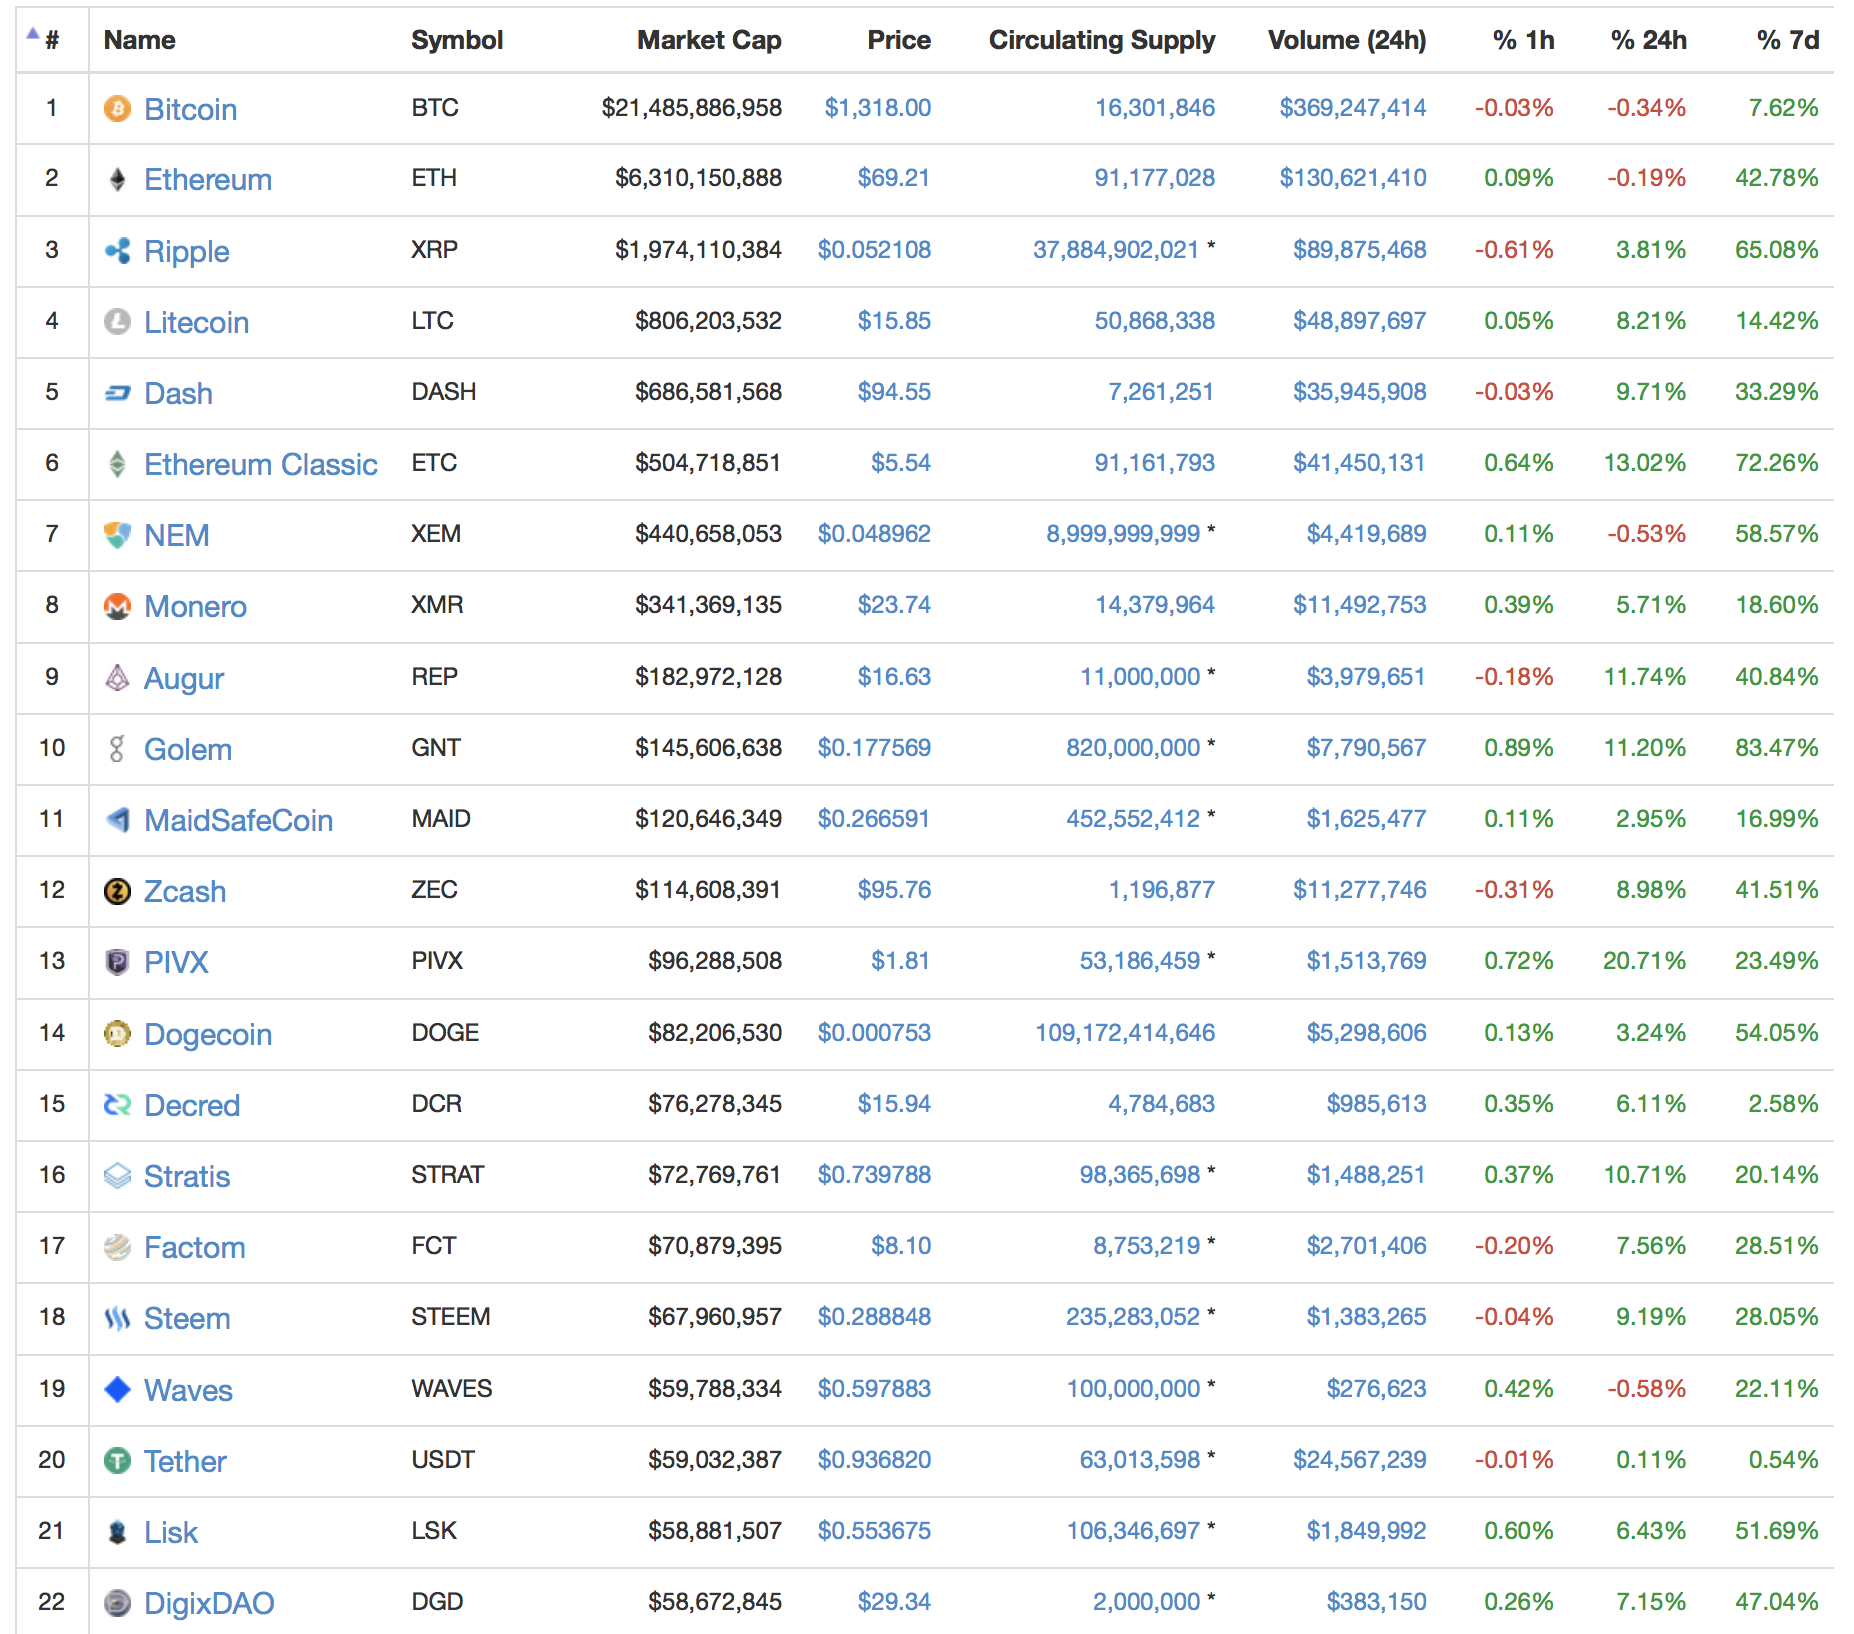Select Bitcoin market cap $21,485,886,958

click(x=691, y=108)
